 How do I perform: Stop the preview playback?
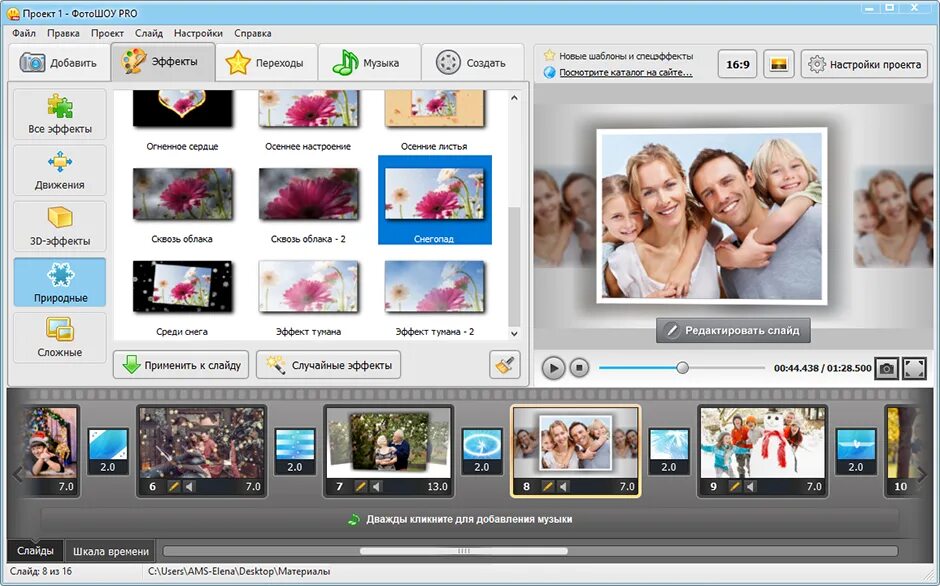pos(579,368)
